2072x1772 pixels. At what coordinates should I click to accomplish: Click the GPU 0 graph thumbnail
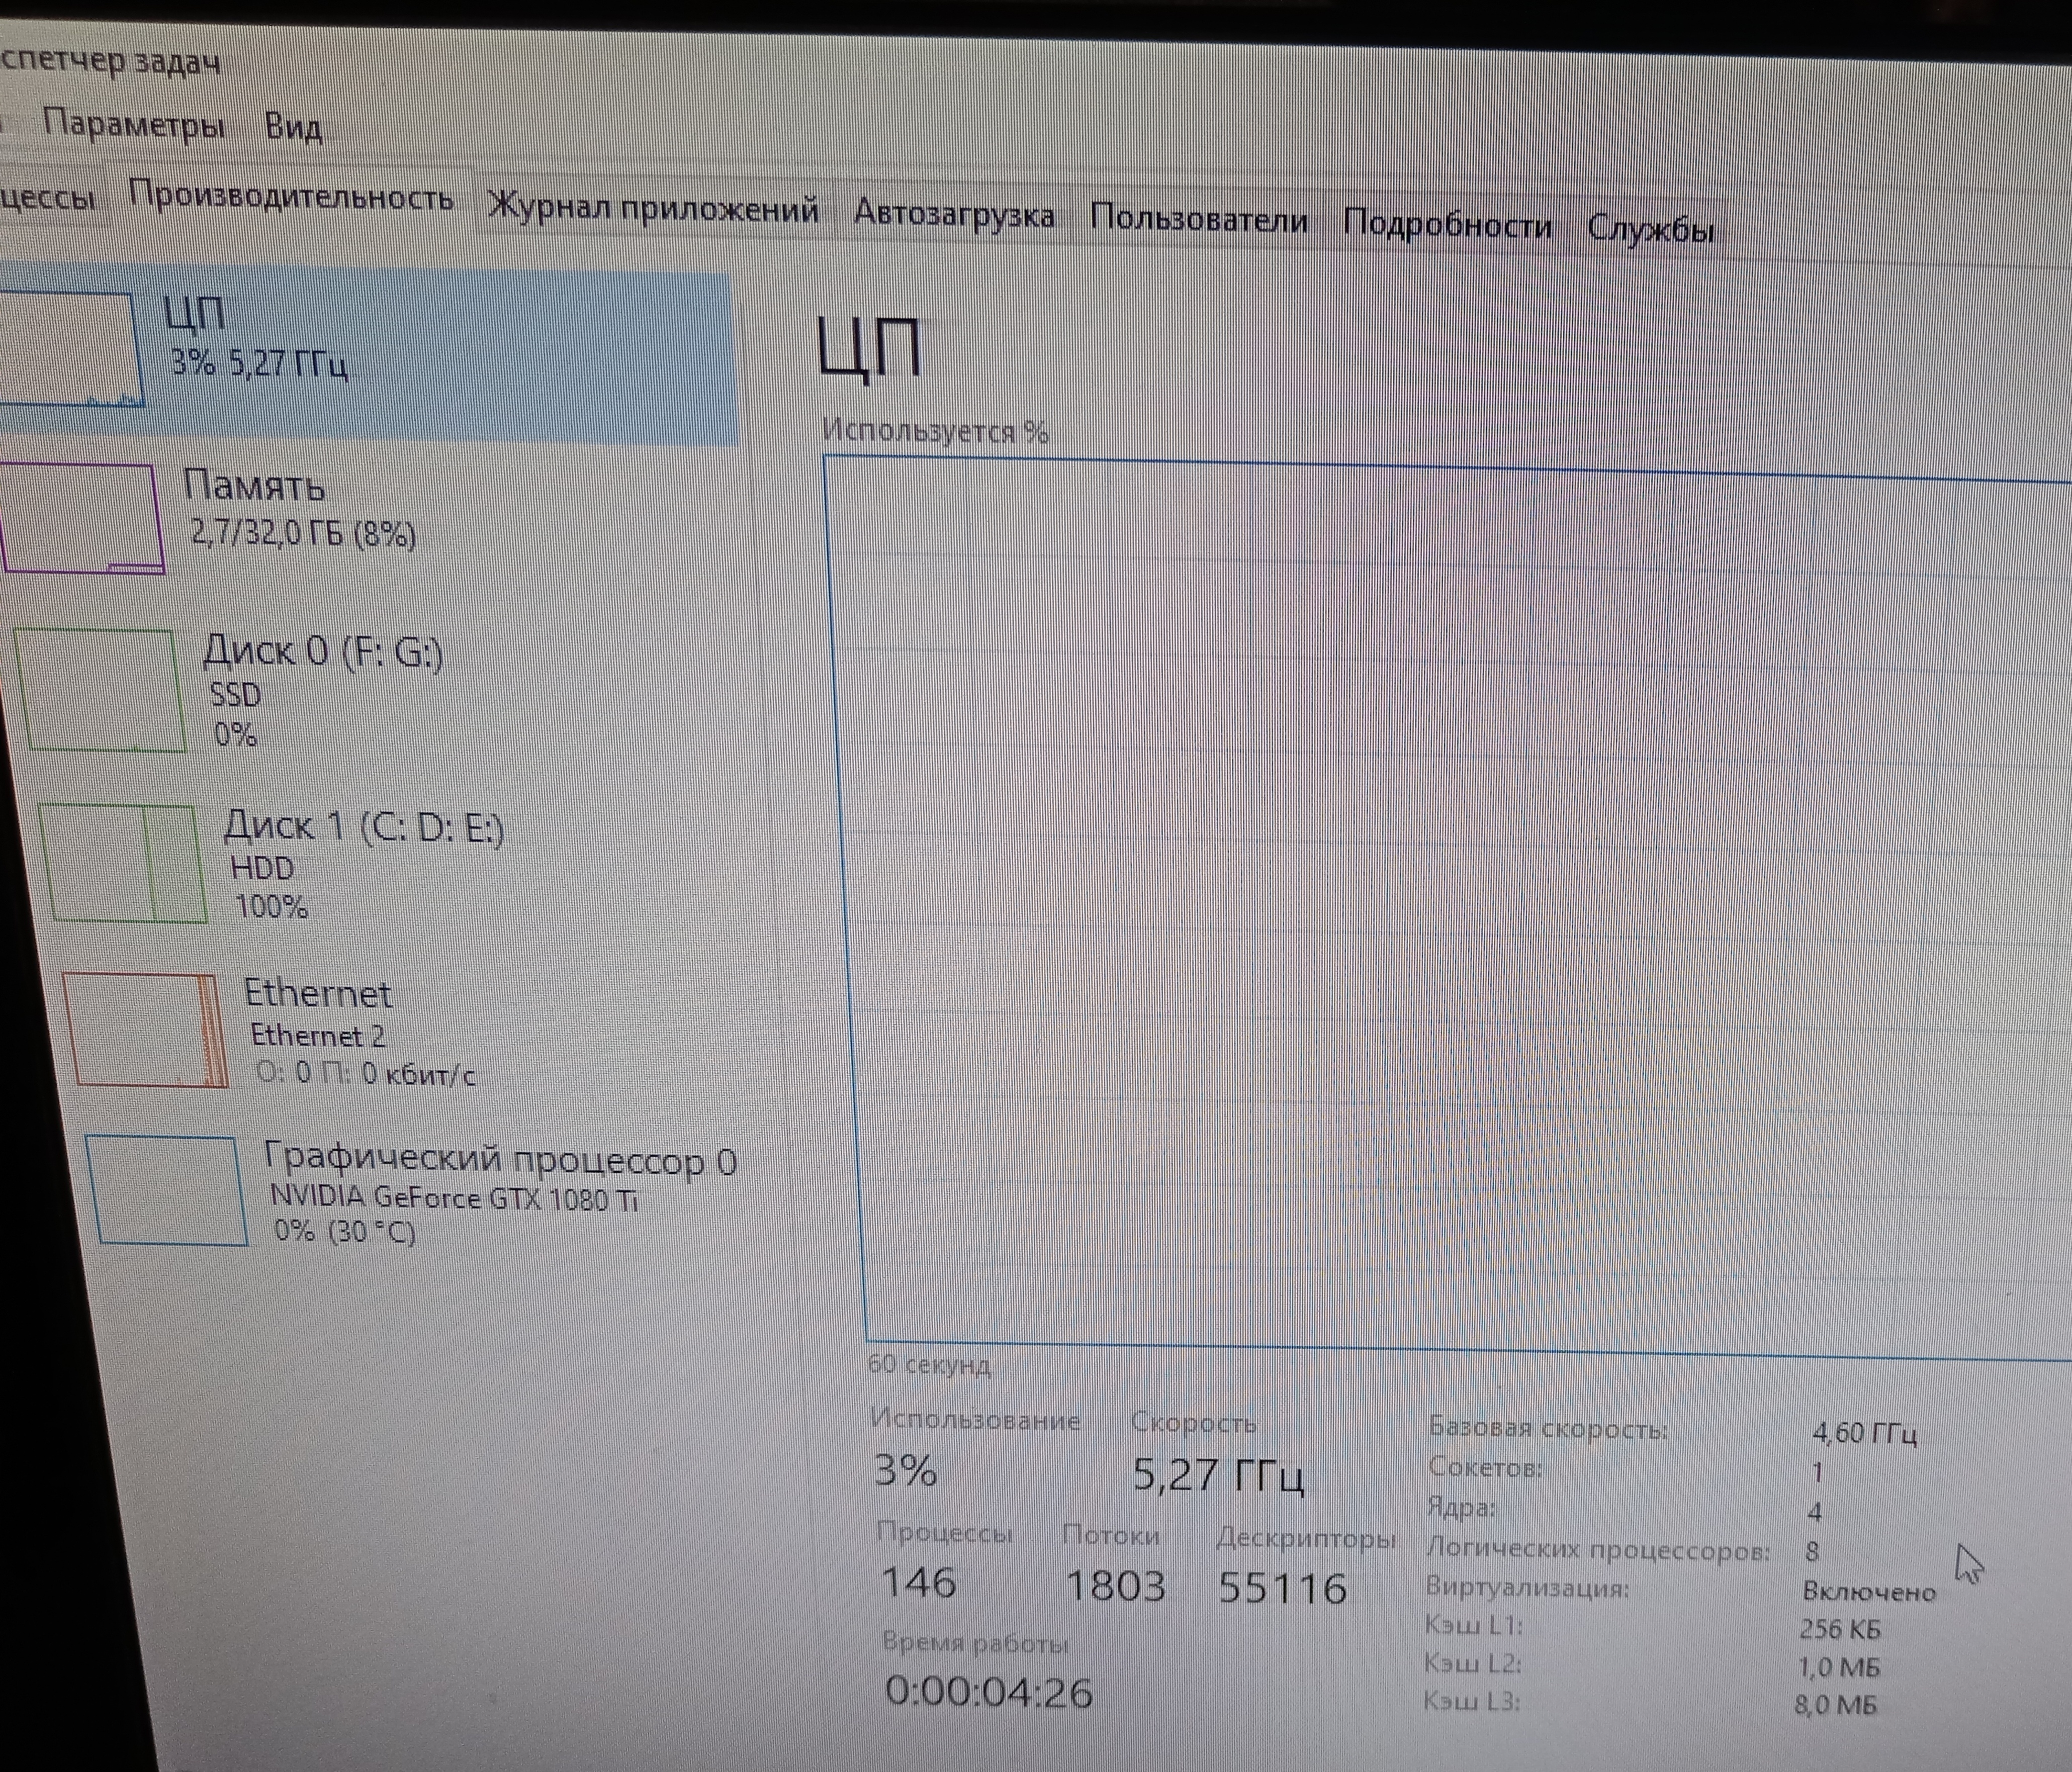pyautogui.click(x=168, y=1192)
